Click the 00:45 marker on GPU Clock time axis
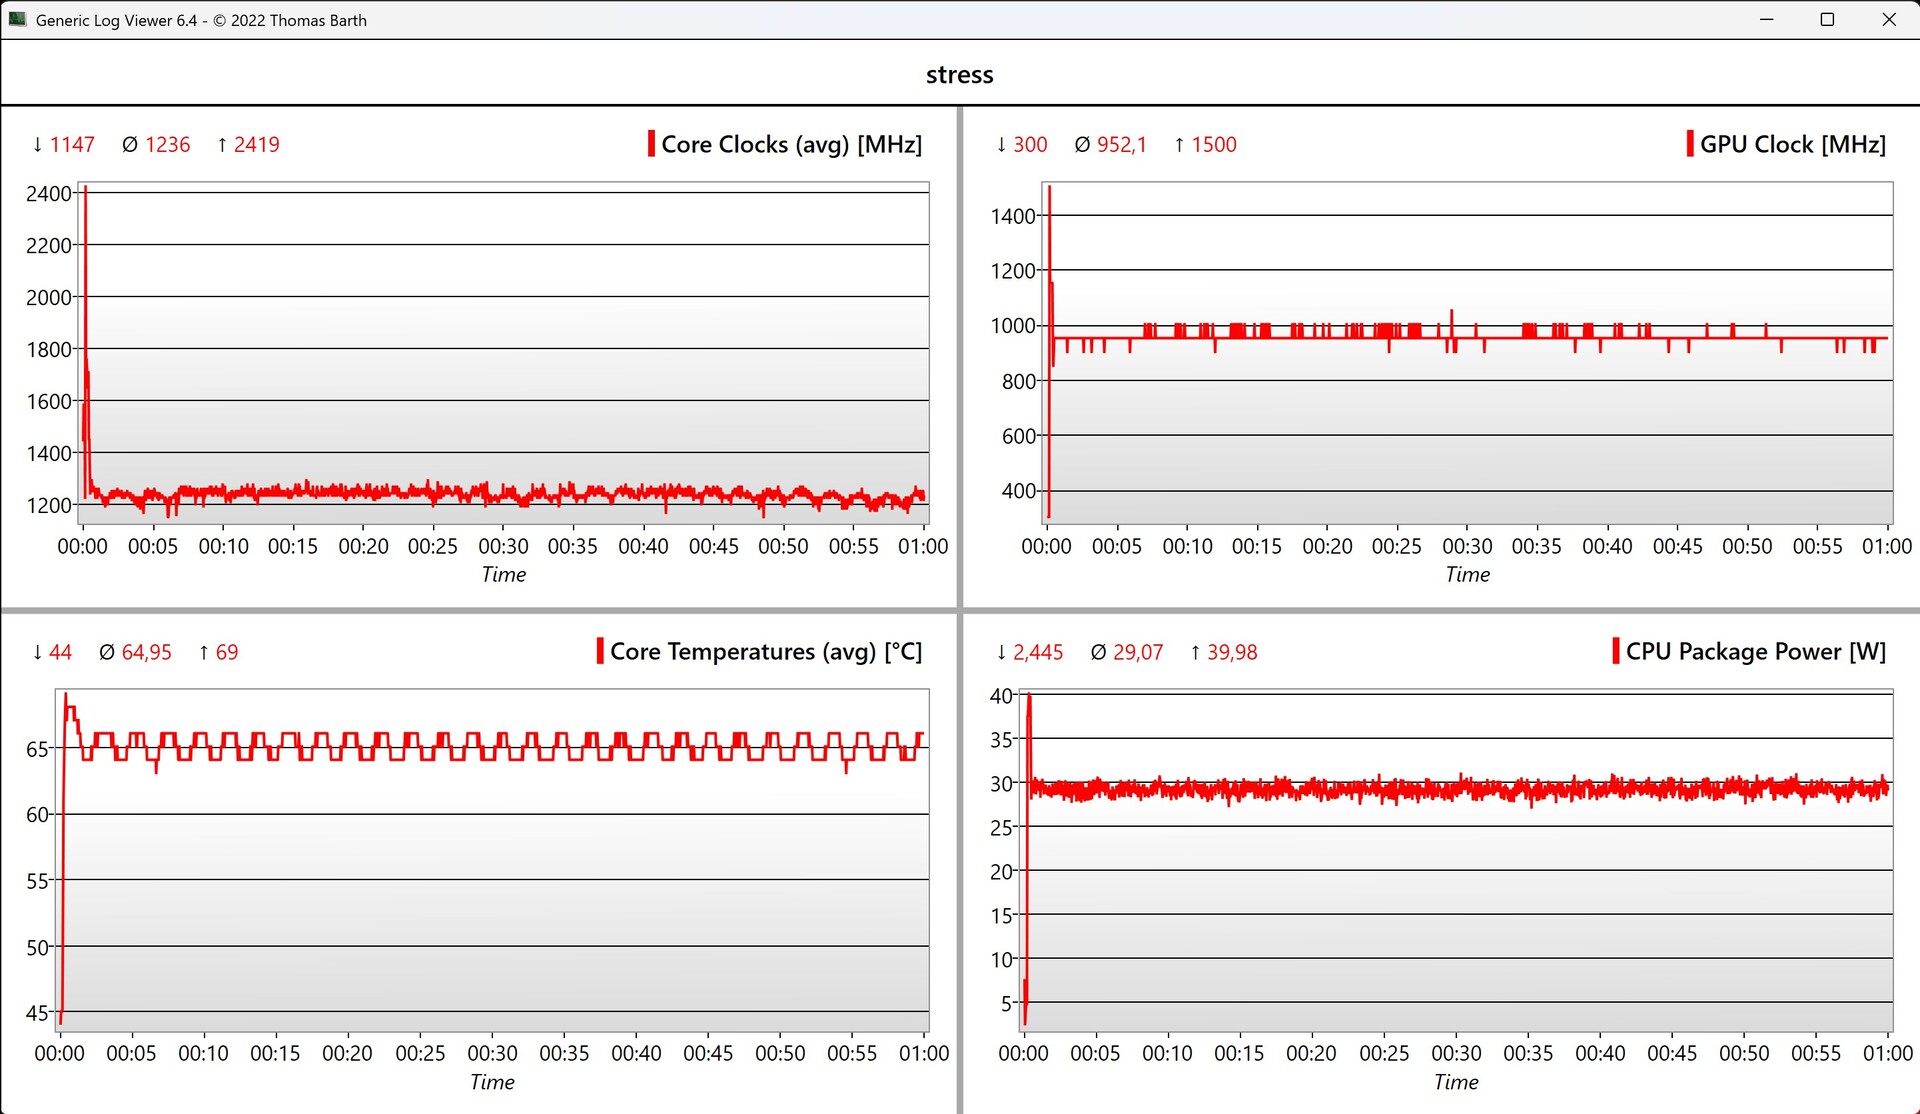Screen dimensions: 1920x1114 coord(1677,546)
